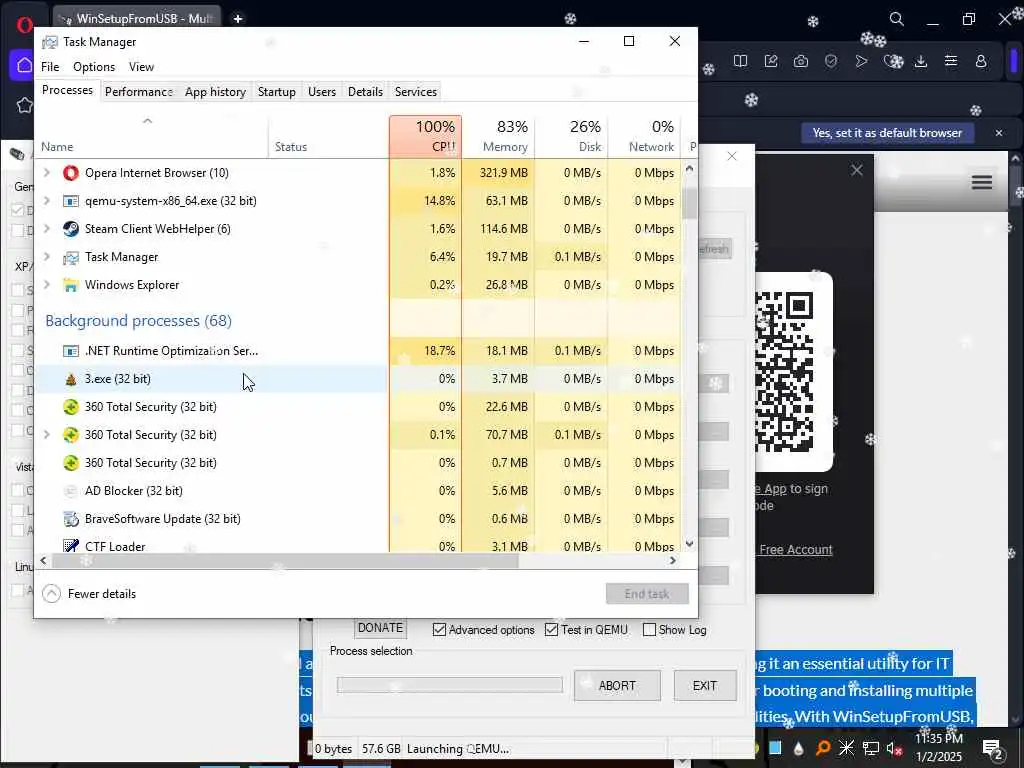Click Opera's edit page pencil icon

[771, 61]
